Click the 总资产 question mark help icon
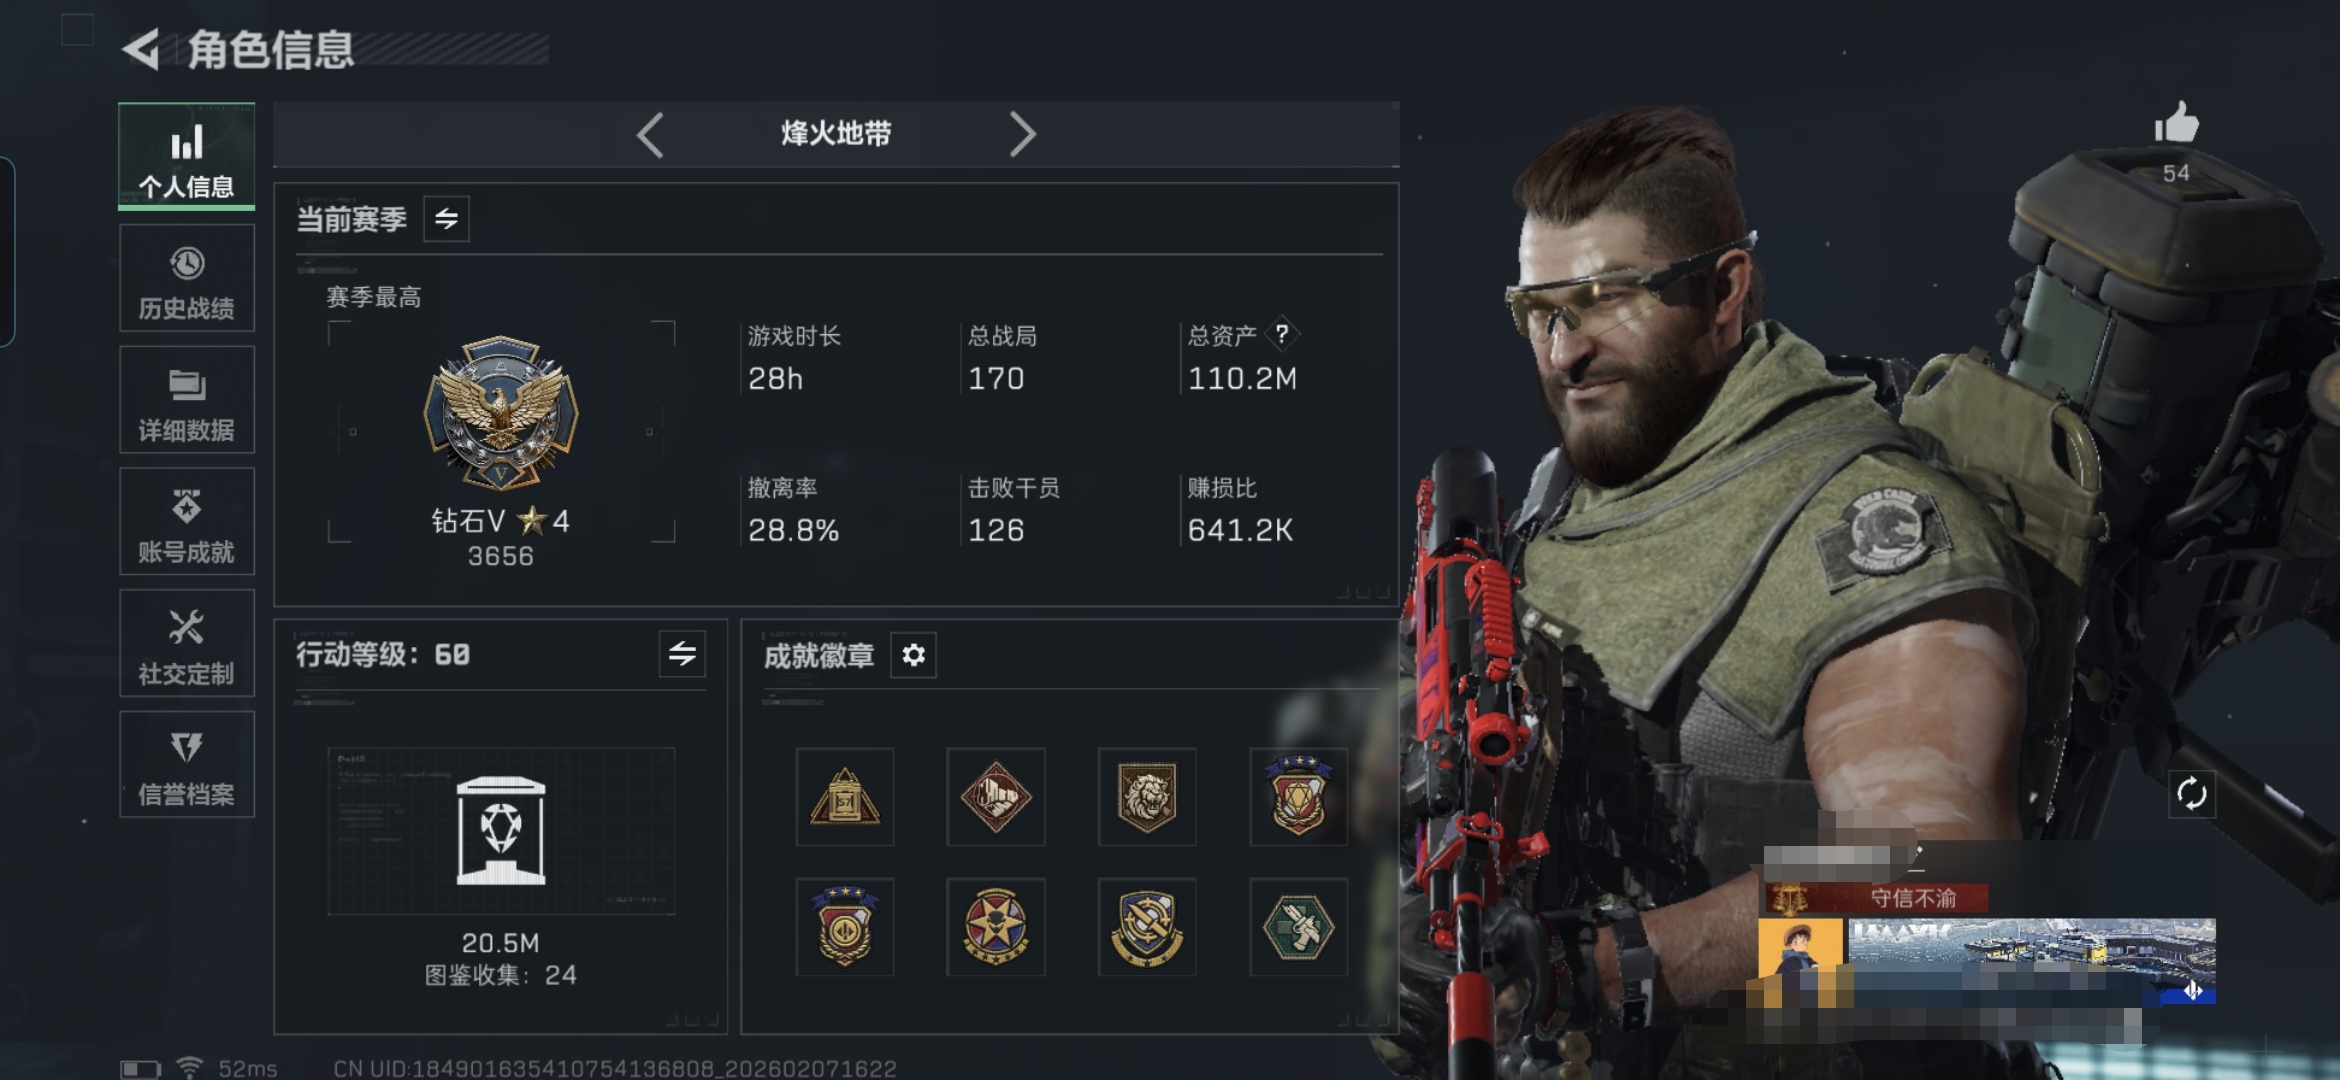This screenshot has width=2340, height=1080. pyautogui.click(x=1282, y=334)
